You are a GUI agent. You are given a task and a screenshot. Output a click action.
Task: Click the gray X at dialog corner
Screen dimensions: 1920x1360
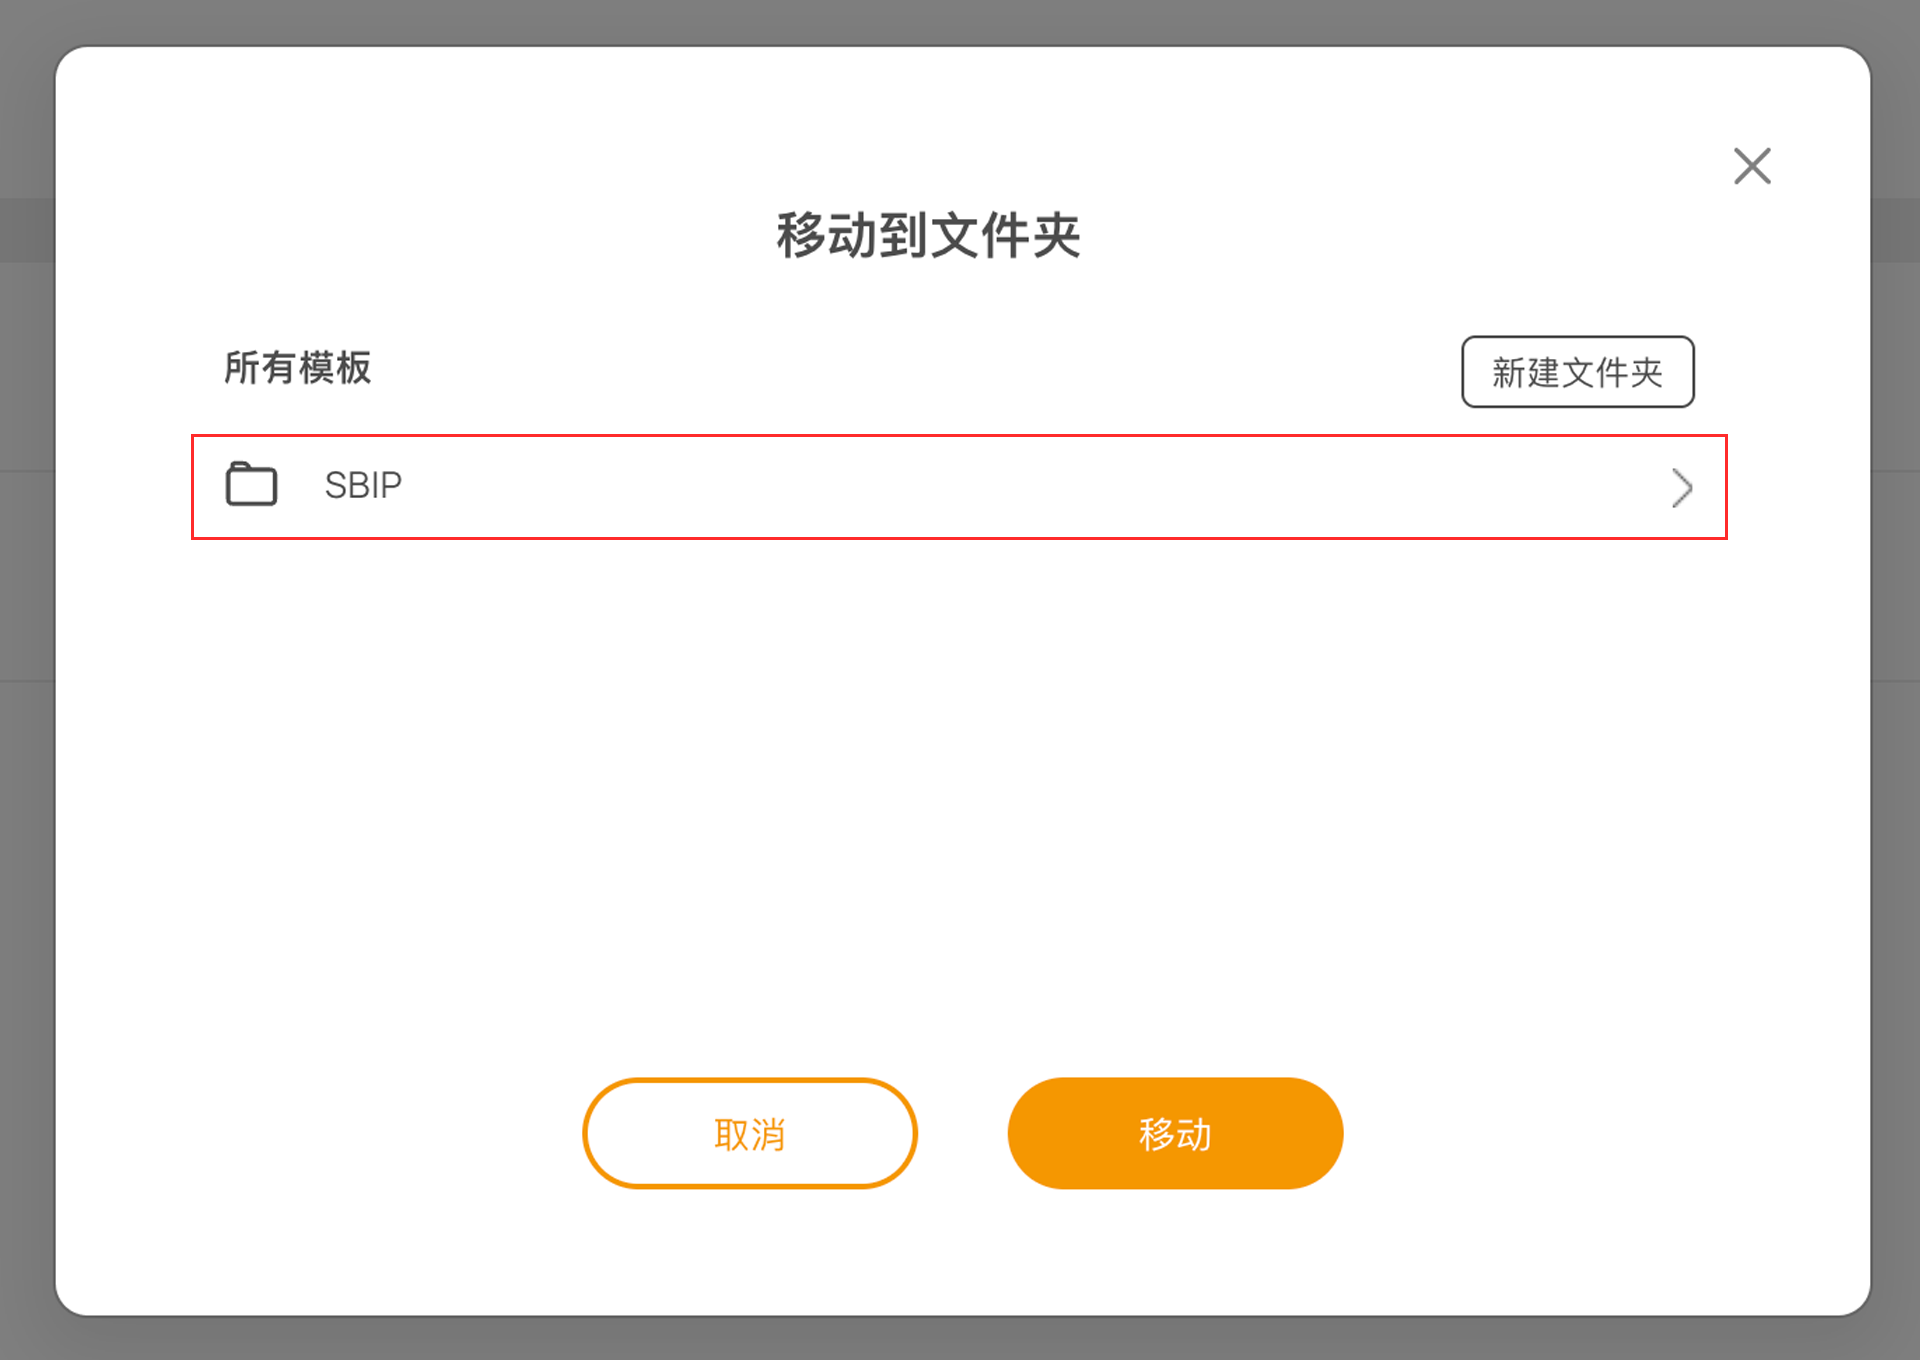tap(1752, 166)
